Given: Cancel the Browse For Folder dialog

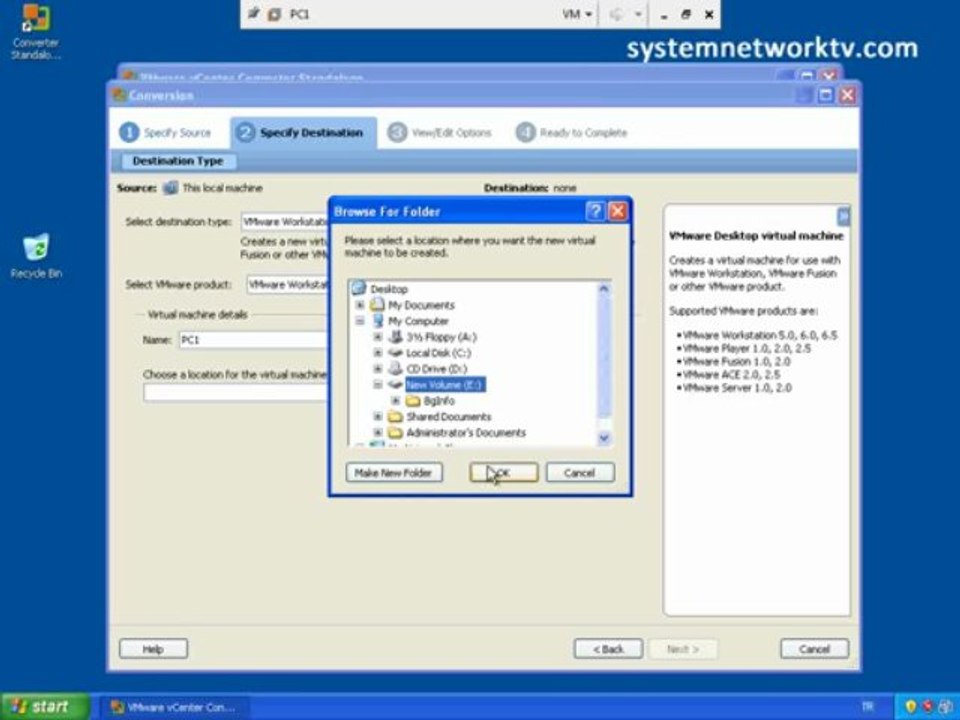Looking at the screenshot, I should [x=580, y=473].
